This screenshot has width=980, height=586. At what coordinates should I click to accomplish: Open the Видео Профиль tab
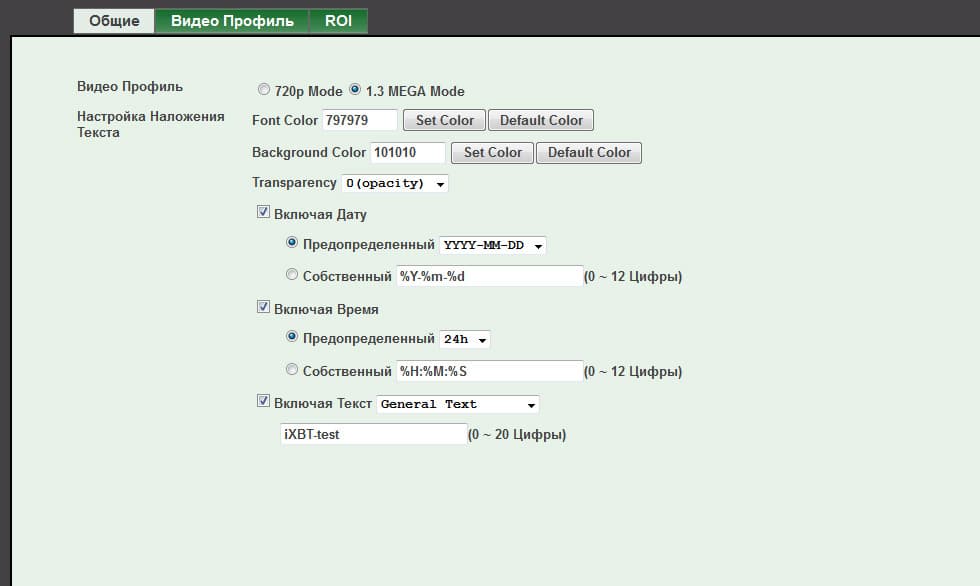coord(232,21)
